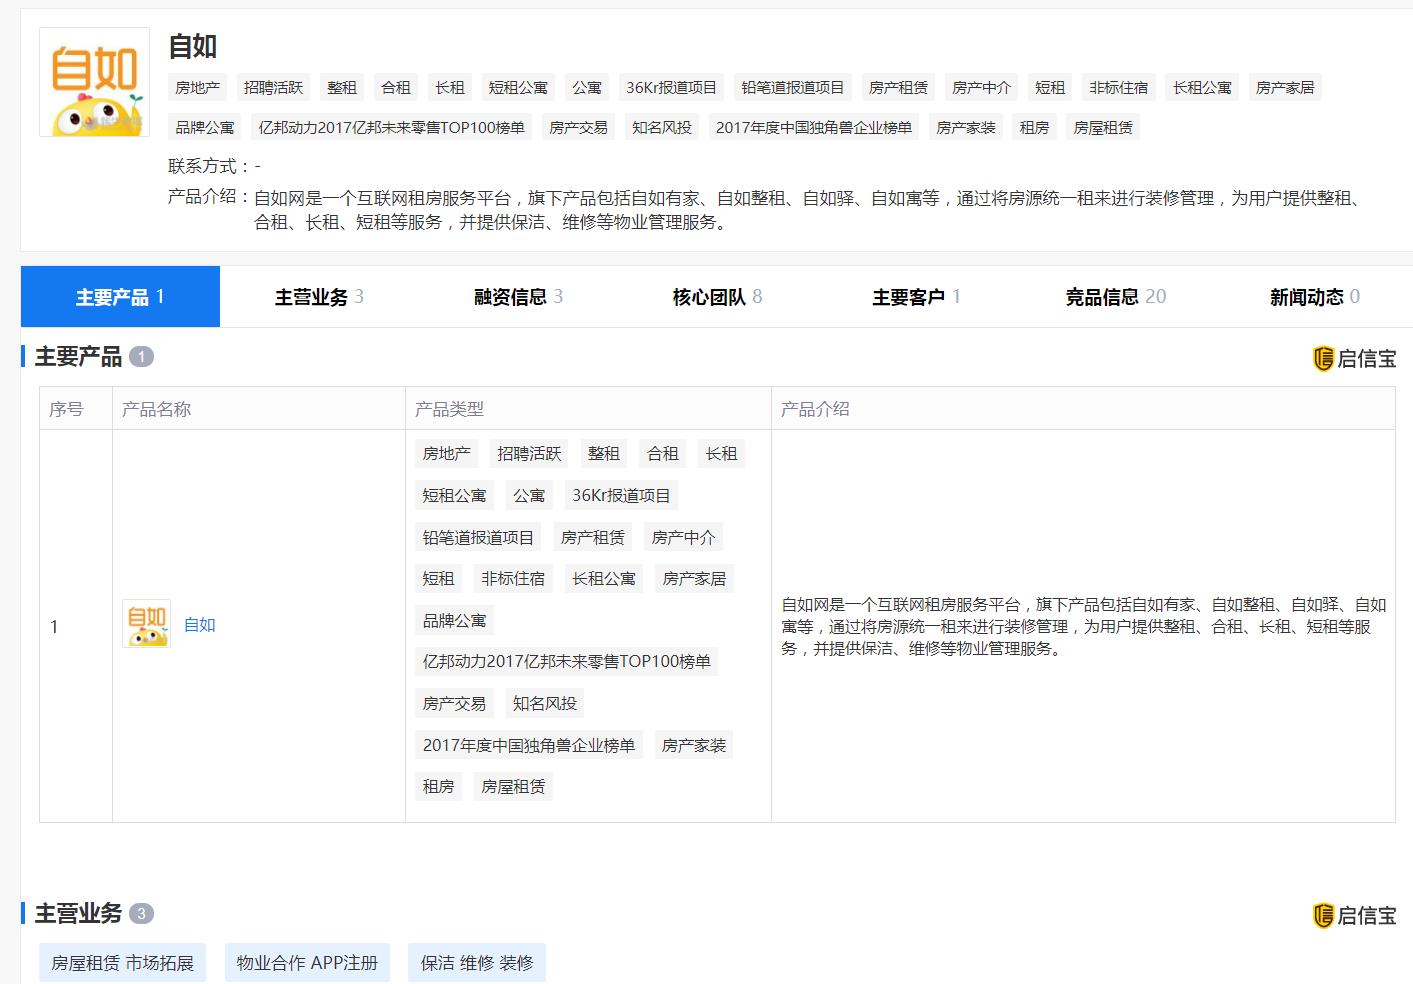
Task: Click 公寓 tag in product table
Action: coord(529,496)
